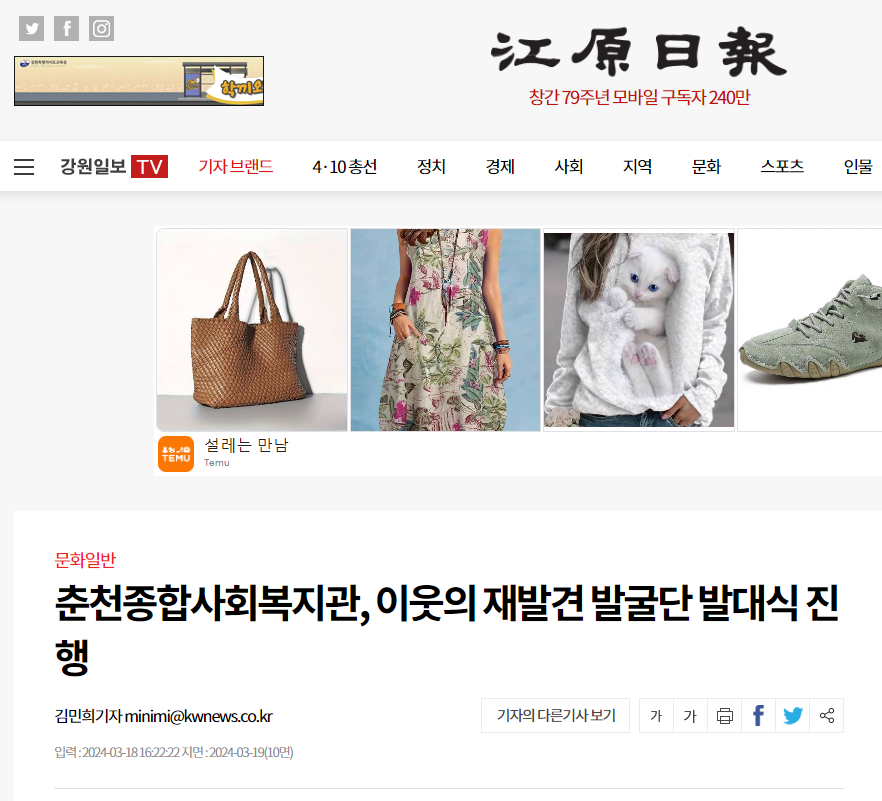Open the 문화 section
The height and width of the screenshot is (801, 882).
pyautogui.click(x=706, y=166)
